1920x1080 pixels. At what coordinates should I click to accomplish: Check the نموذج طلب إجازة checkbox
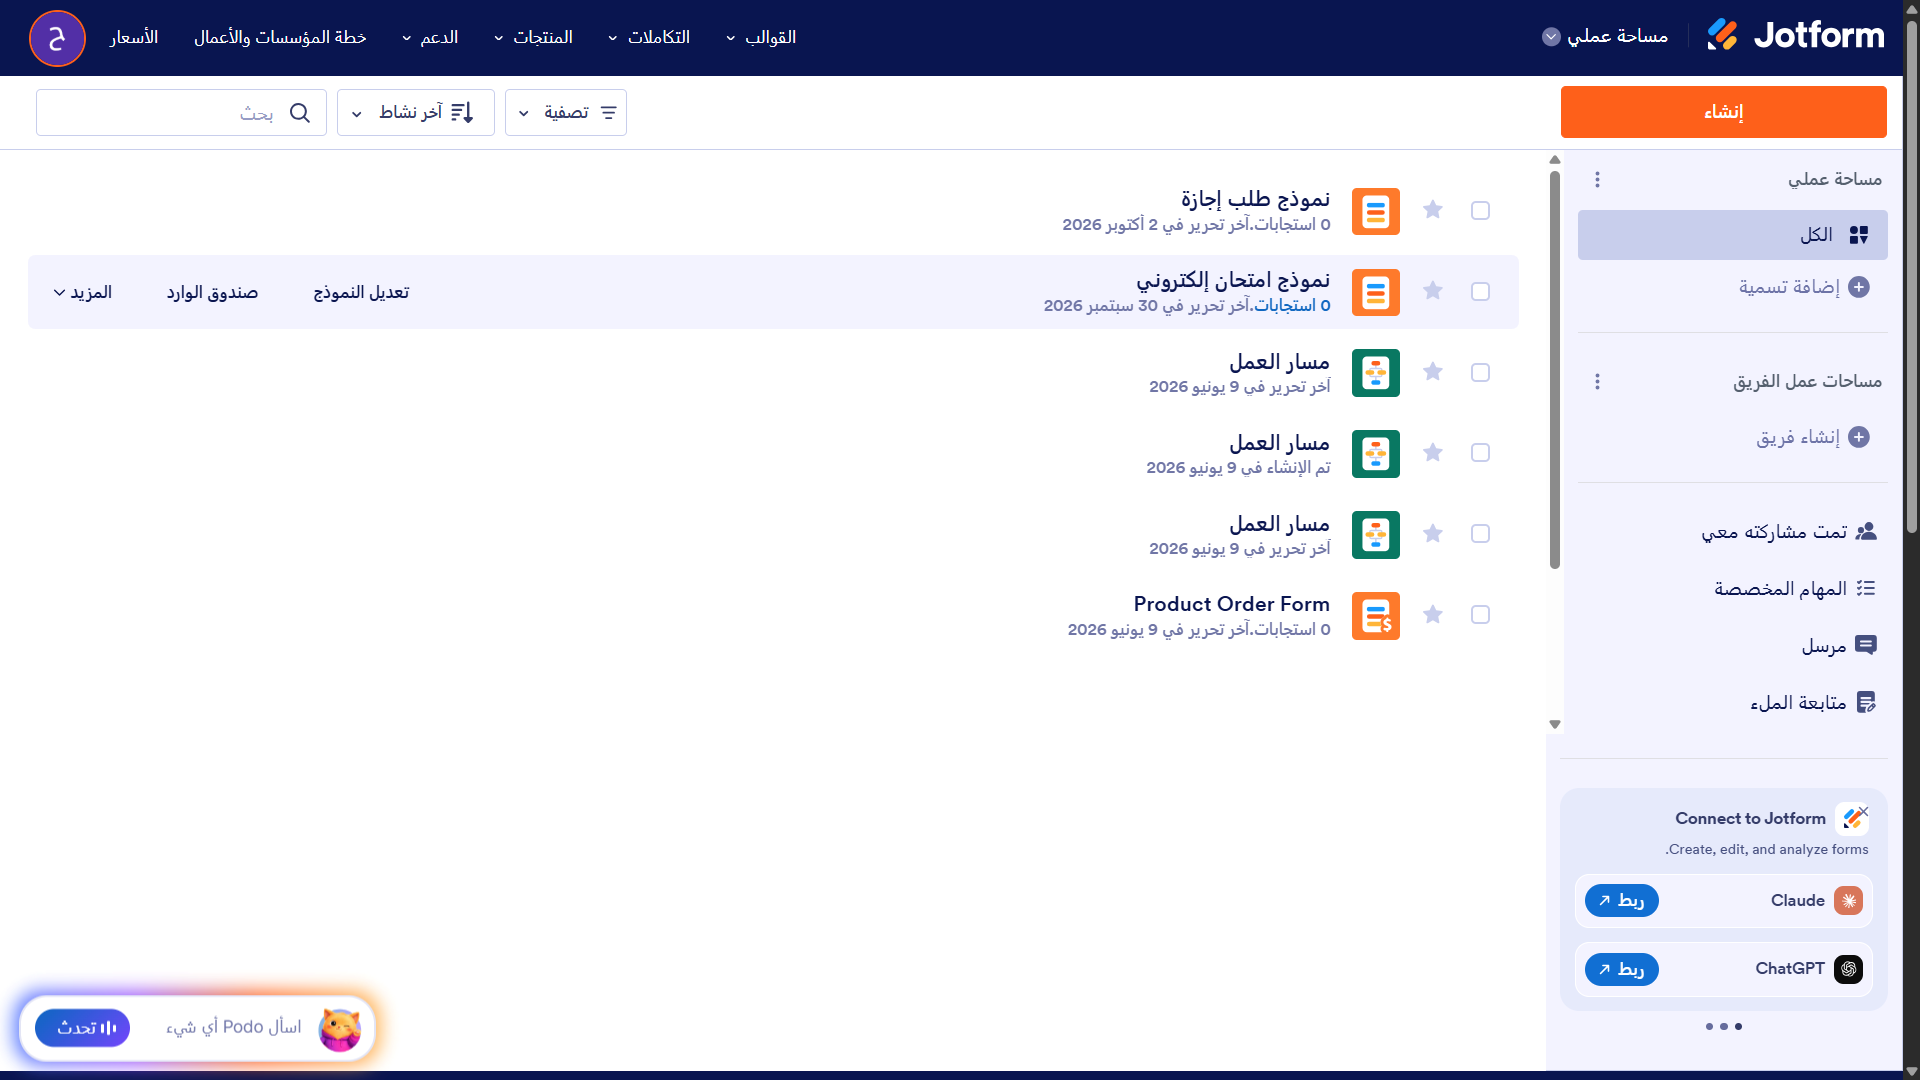(x=1480, y=210)
